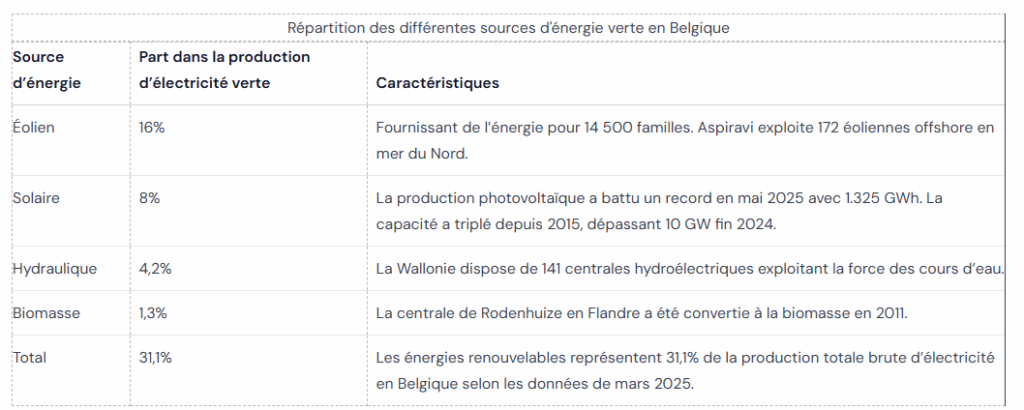Select the Solaire photovoltaic record description cell

click(660, 211)
